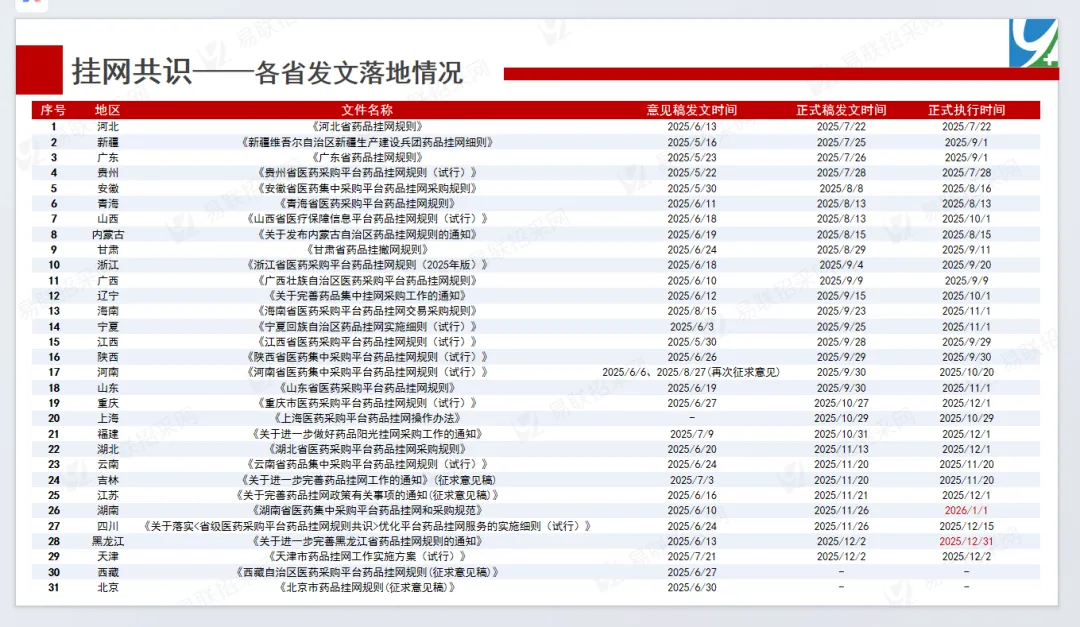Click 2025/7/3 draft date in the 吉林 row
1080x627 pixels.
pyautogui.click(x=692, y=480)
